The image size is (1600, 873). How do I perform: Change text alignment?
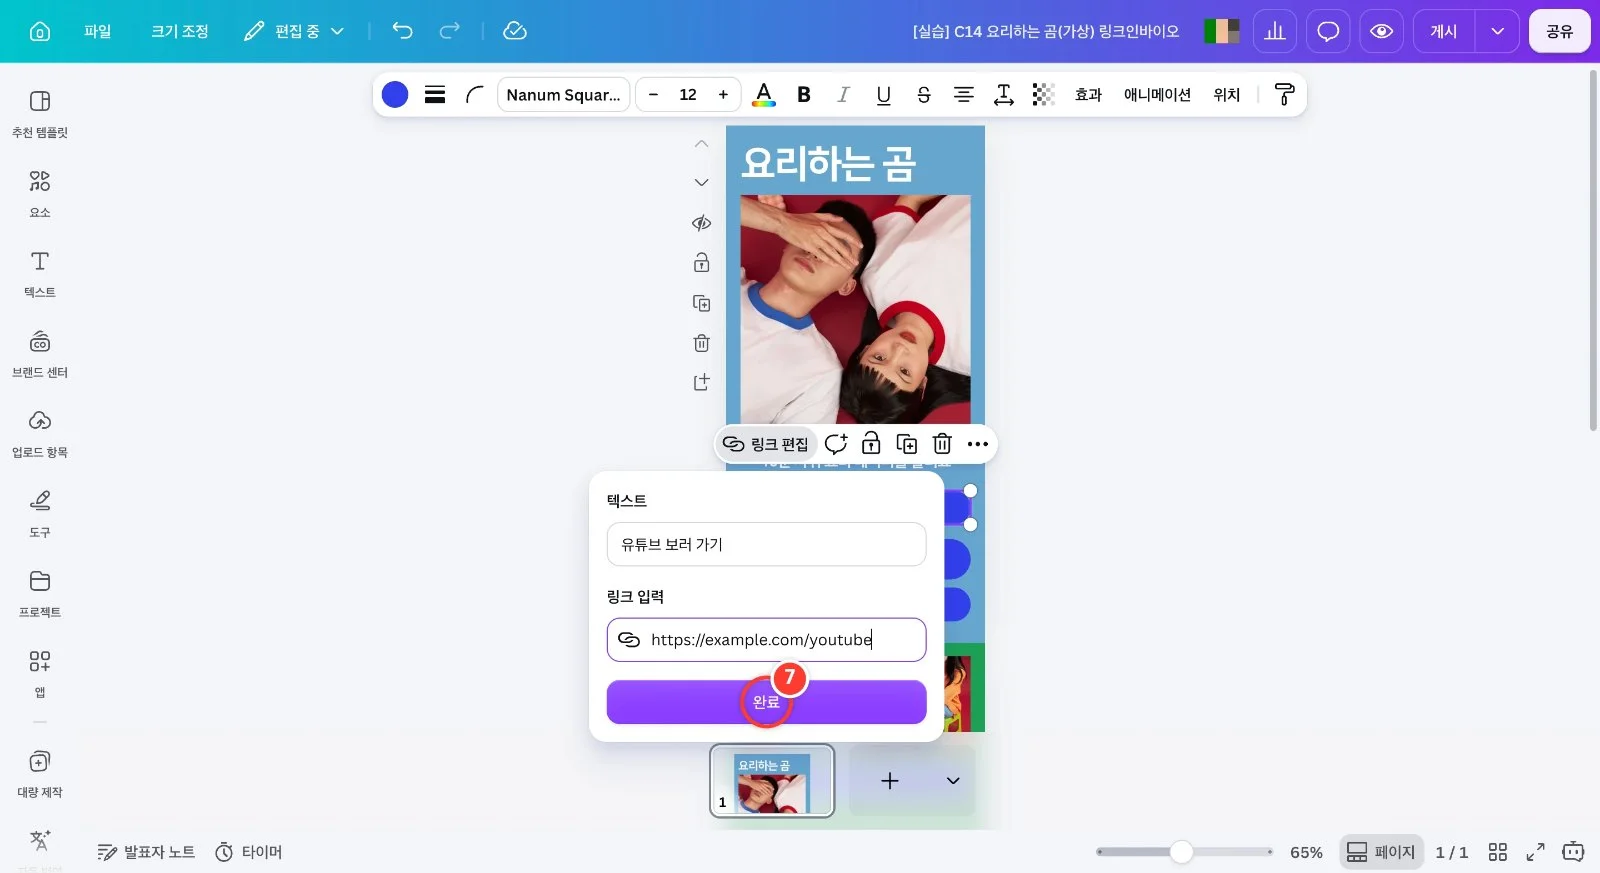point(964,94)
